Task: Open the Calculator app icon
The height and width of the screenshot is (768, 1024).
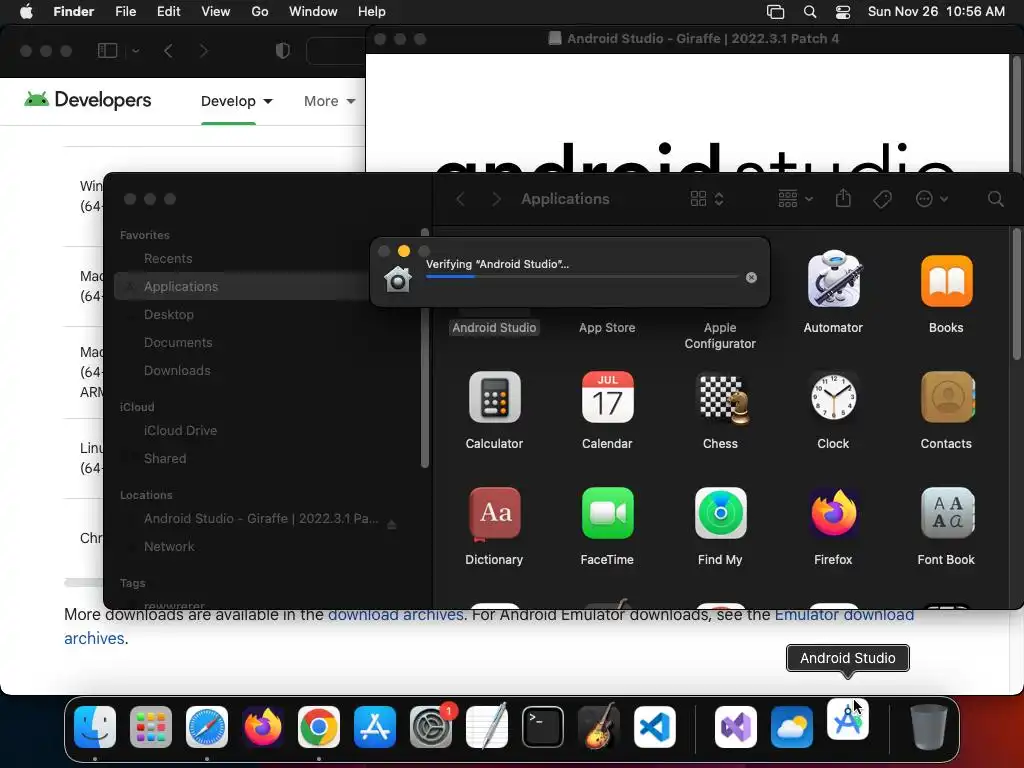Action: [494, 397]
